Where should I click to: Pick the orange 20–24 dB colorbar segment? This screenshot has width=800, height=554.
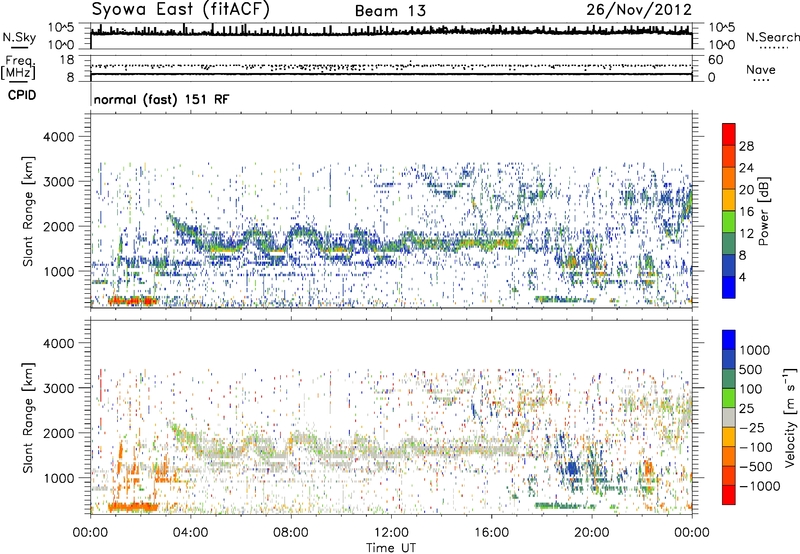tap(729, 178)
